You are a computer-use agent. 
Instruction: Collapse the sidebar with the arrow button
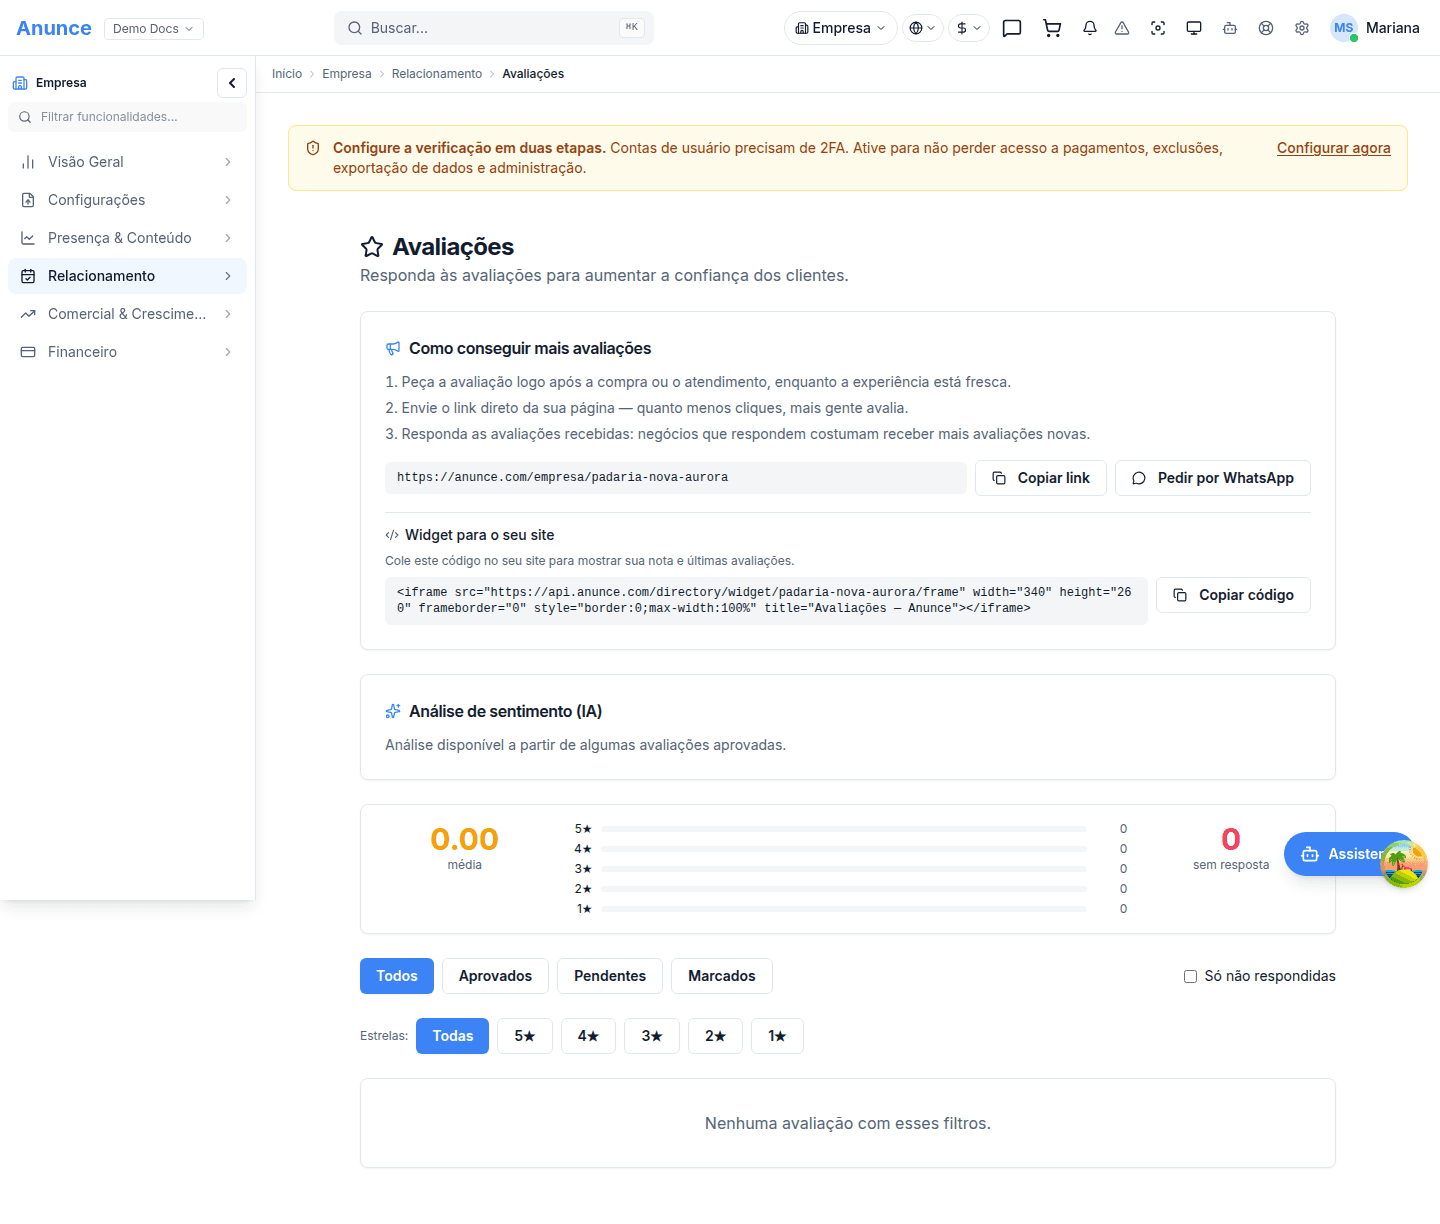tap(232, 83)
